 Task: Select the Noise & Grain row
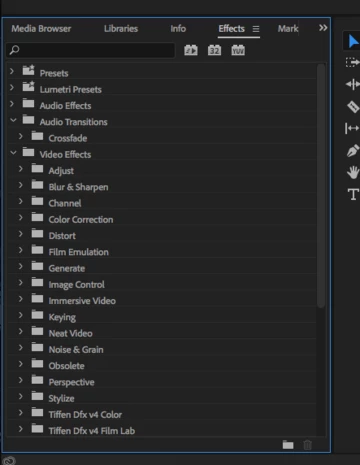(162, 349)
